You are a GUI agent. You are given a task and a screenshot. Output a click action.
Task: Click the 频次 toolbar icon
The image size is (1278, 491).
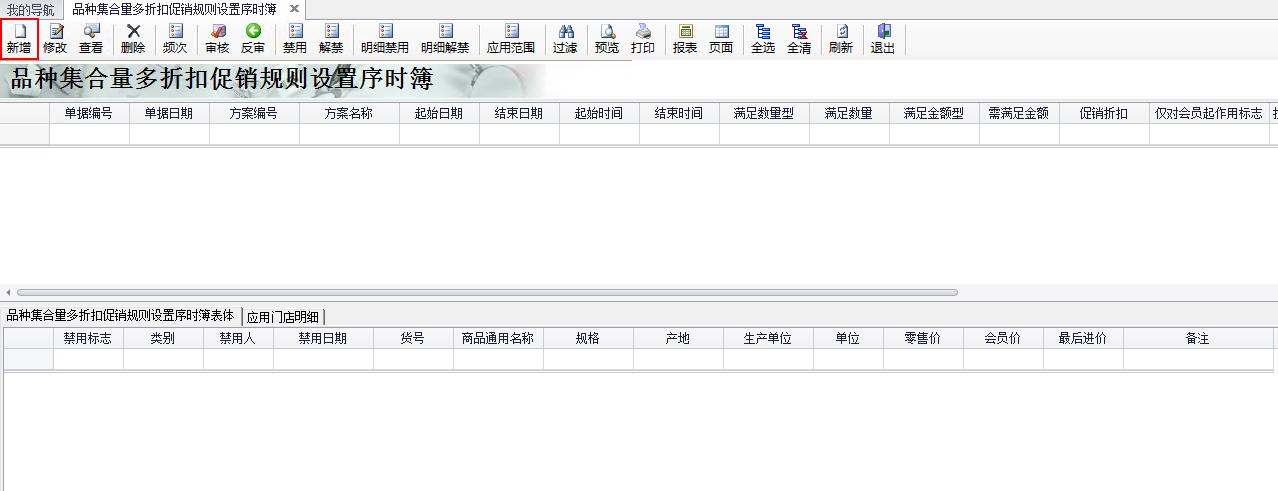pos(175,39)
